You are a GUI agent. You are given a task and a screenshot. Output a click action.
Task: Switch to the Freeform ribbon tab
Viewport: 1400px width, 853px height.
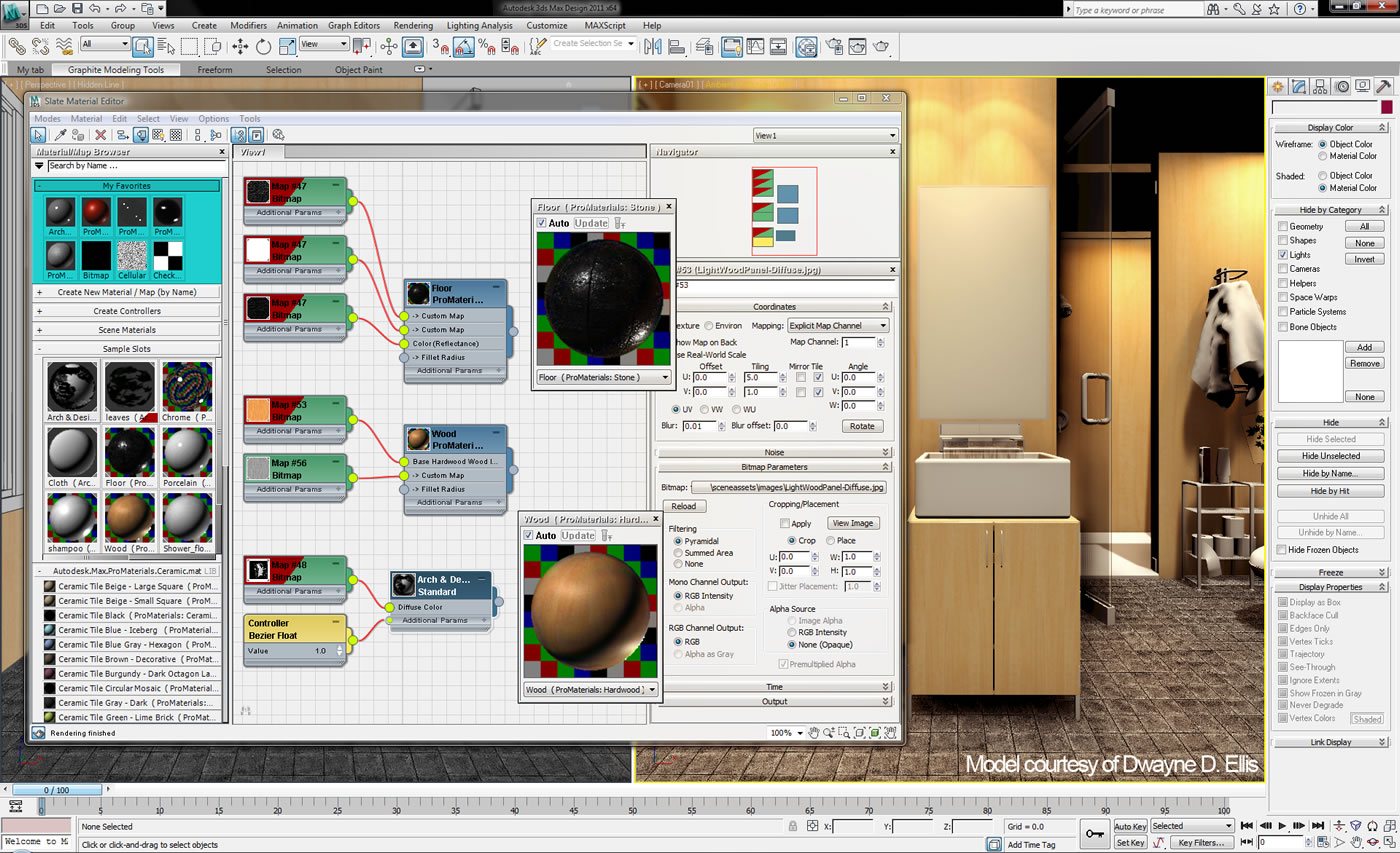[215, 70]
